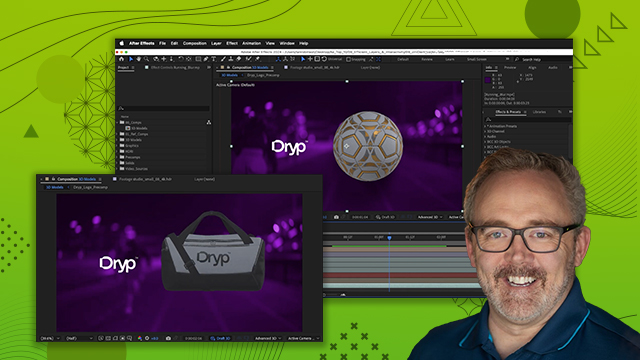640x360 pixels.
Task: Select the Type text tool
Action: pyautogui.click(x=213, y=59)
